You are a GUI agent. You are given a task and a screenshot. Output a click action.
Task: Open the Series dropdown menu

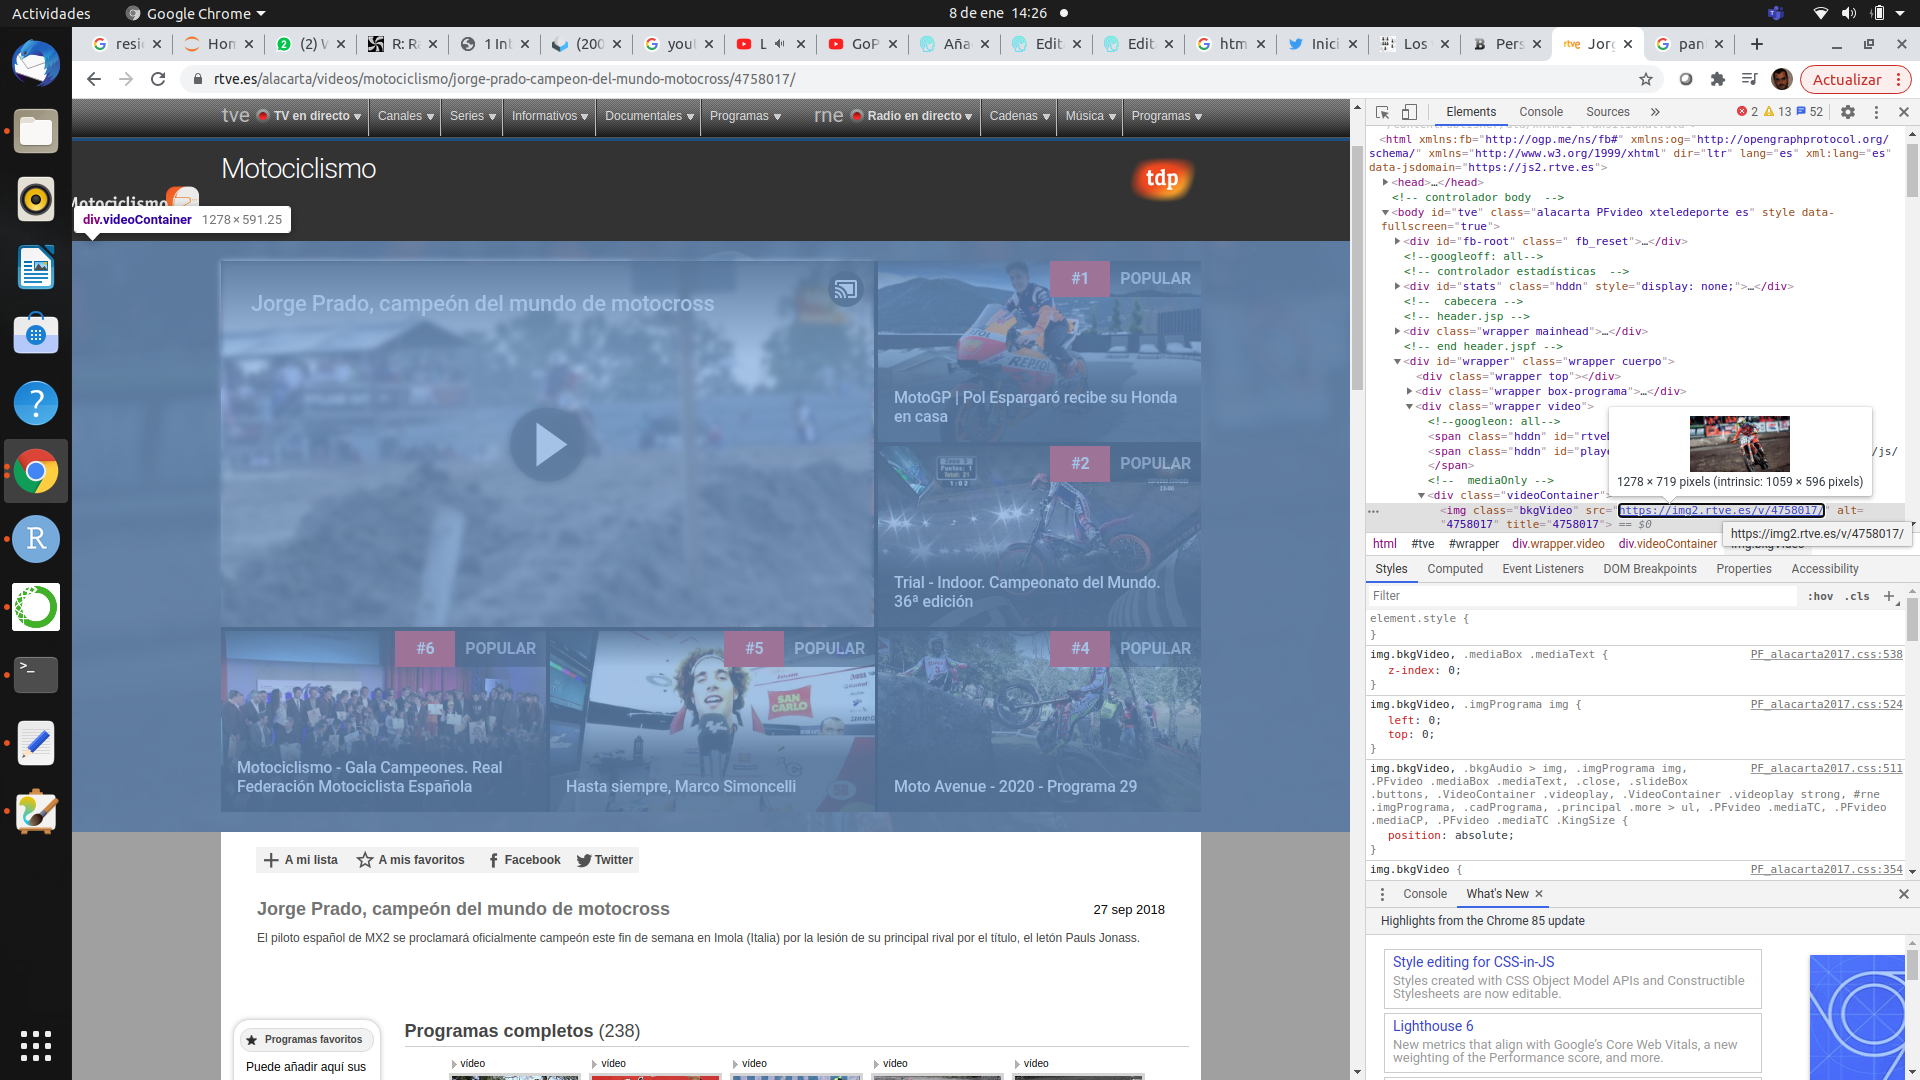[472, 116]
